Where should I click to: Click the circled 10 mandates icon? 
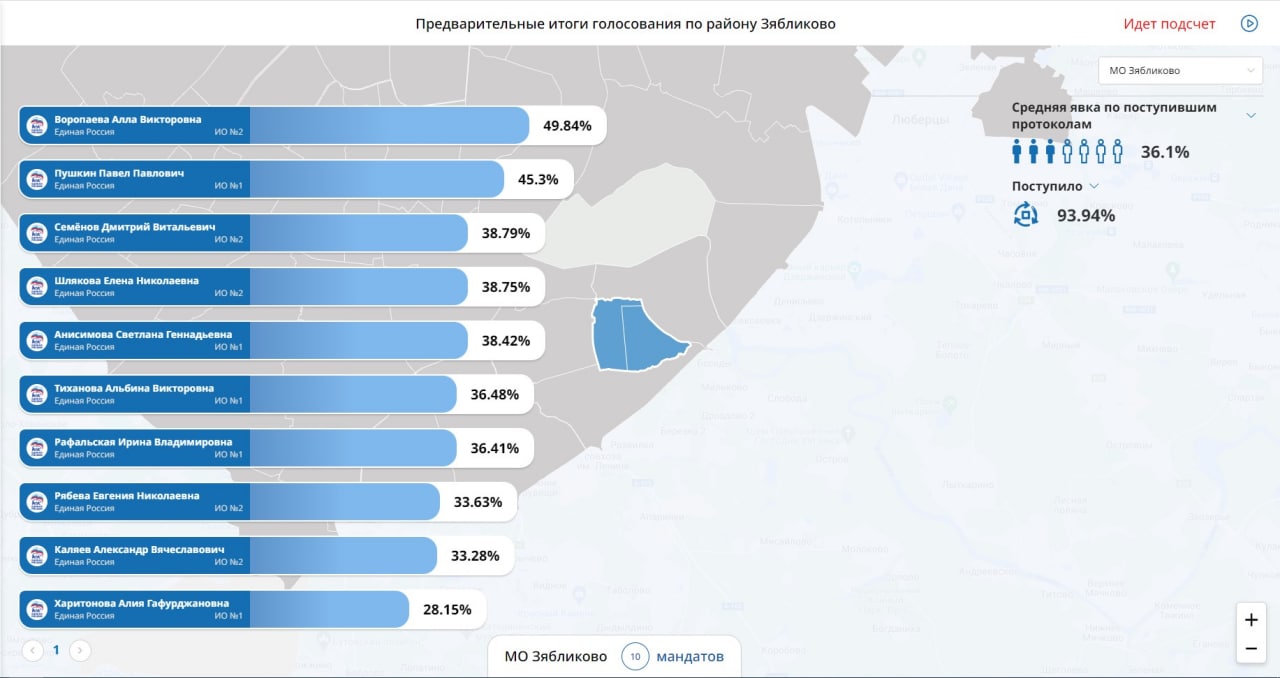pyautogui.click(x=635, y=657)
